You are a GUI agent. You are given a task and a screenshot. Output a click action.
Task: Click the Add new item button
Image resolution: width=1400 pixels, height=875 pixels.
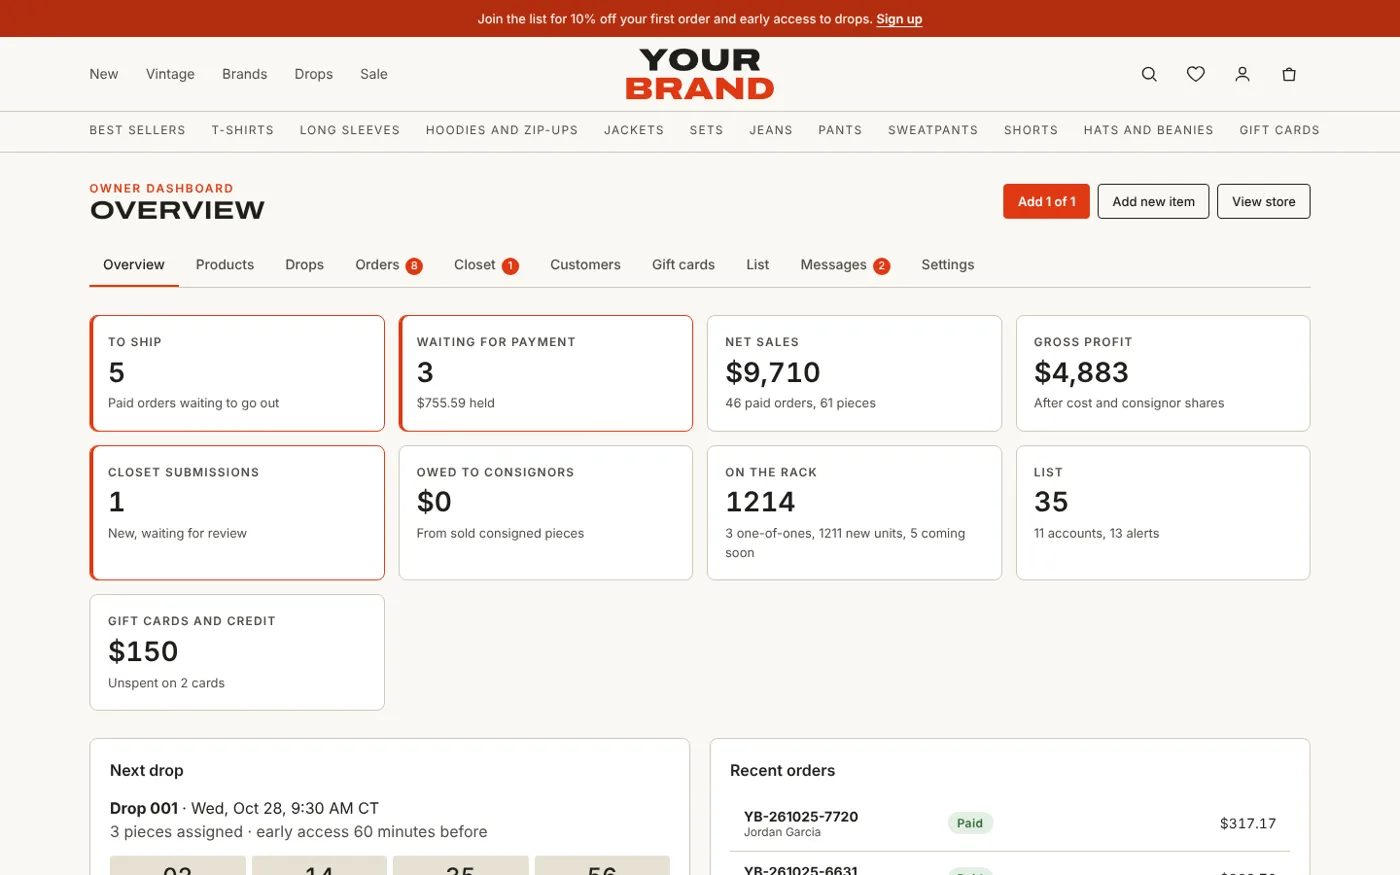(1153, 201)
